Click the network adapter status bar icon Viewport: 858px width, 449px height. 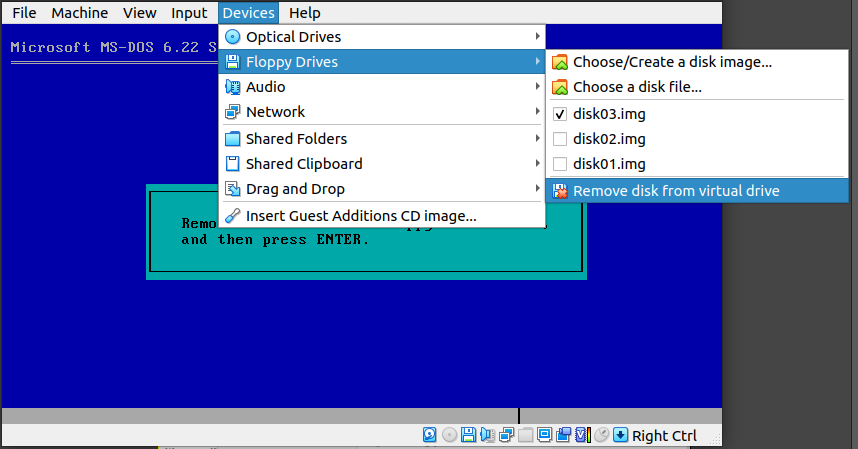[506, 435]
